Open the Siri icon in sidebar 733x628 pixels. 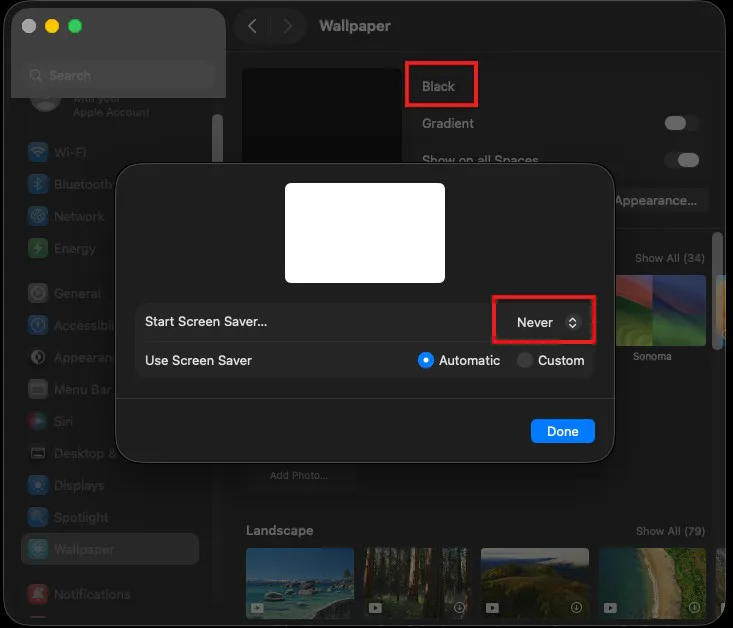click(x=38, y=421)
